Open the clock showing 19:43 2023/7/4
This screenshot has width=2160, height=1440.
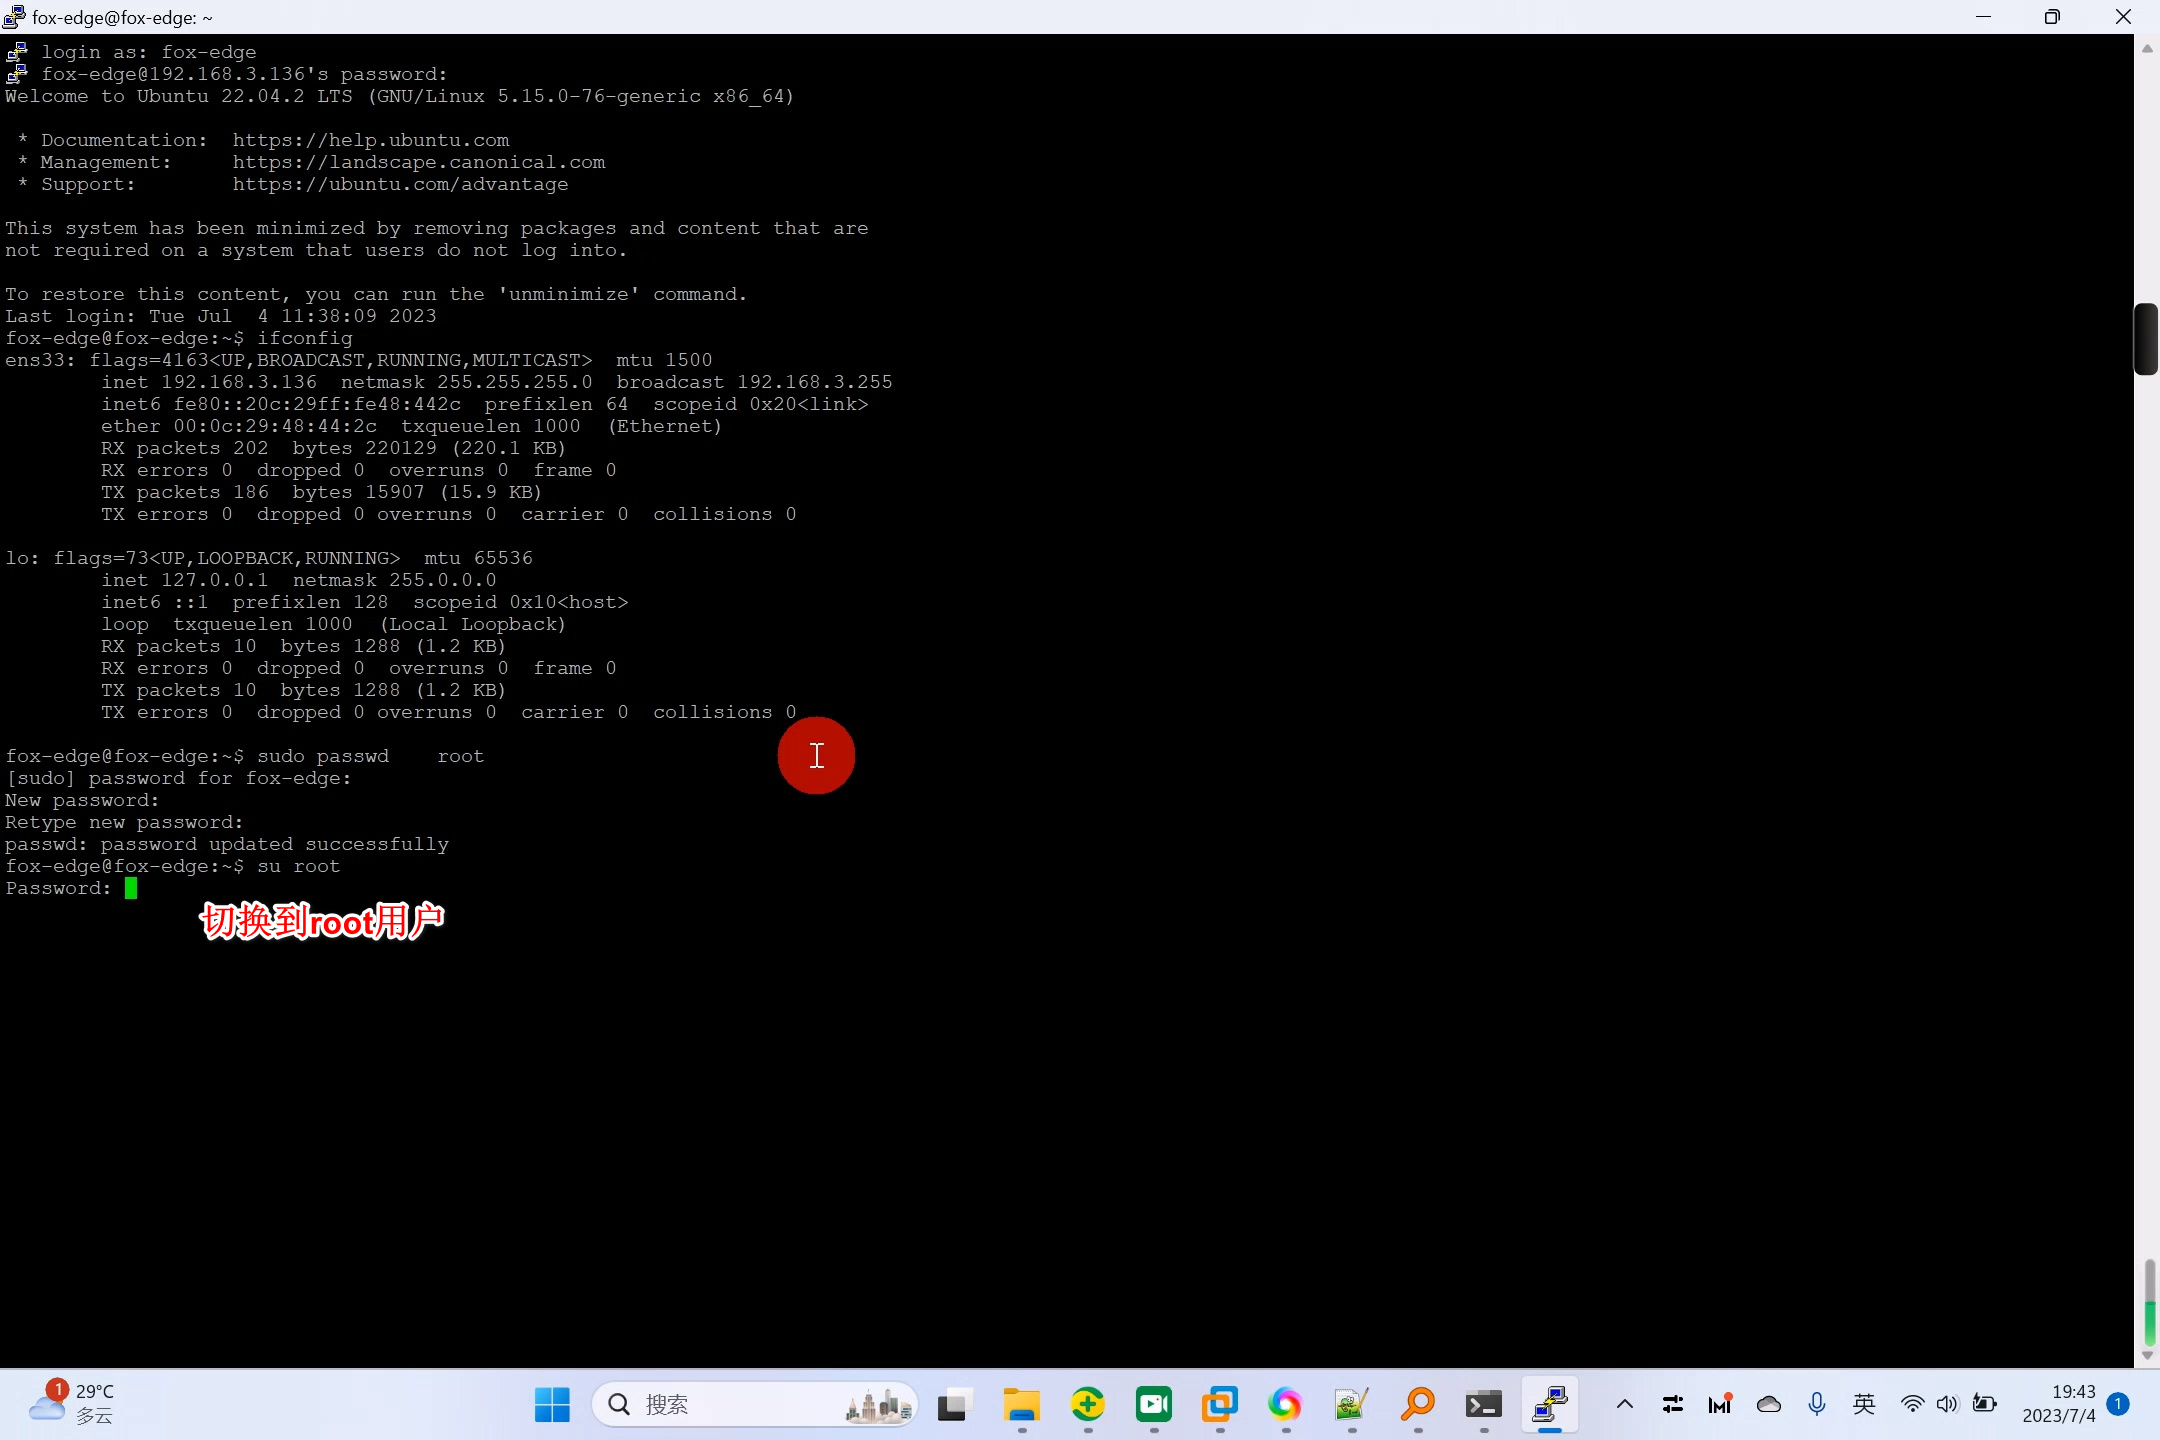click(x=2058, y=1404)
